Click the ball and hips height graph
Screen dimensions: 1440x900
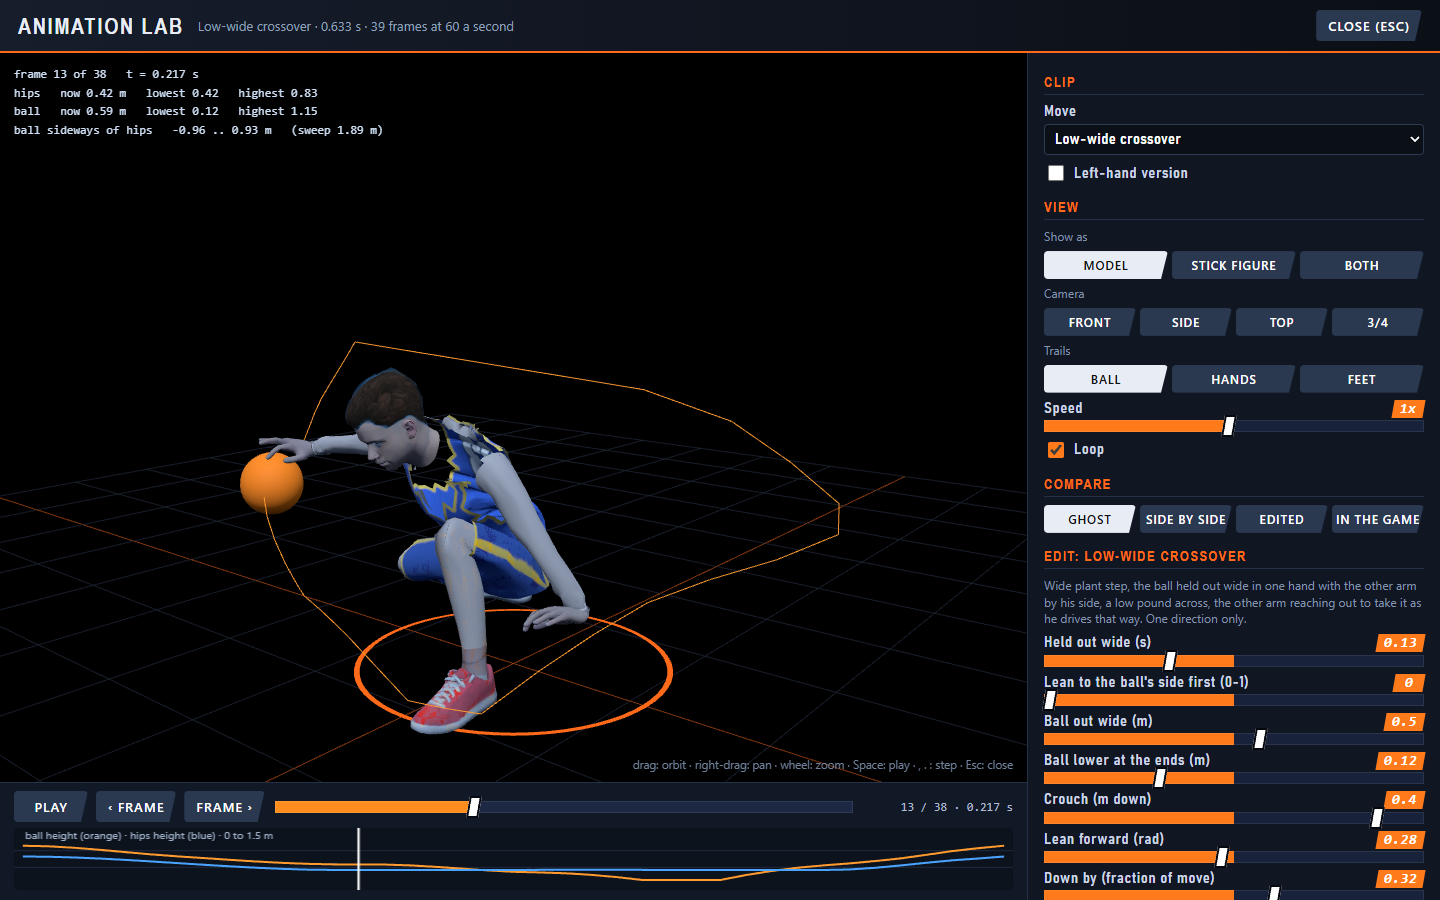point(513,858)
